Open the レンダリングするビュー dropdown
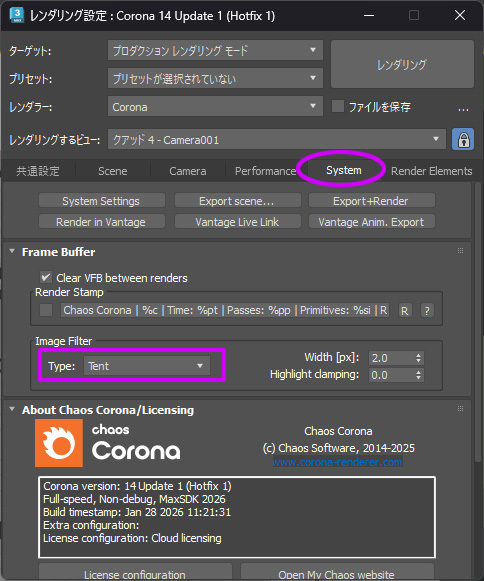This screenshot has height=581, width=484. 277,139
